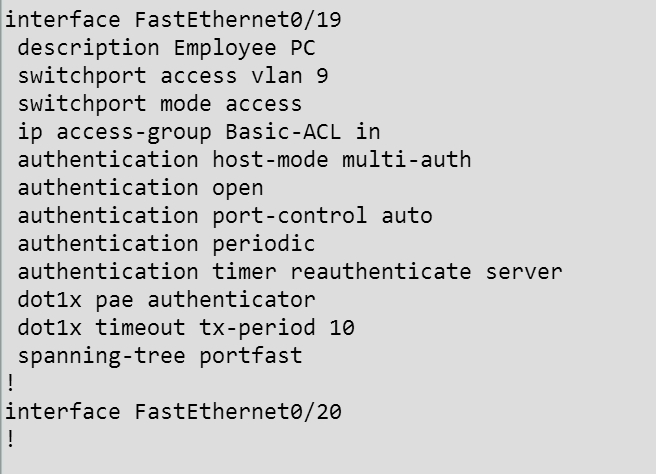
Task: Click 'authentication port-control auto' line
Action: 225,216
